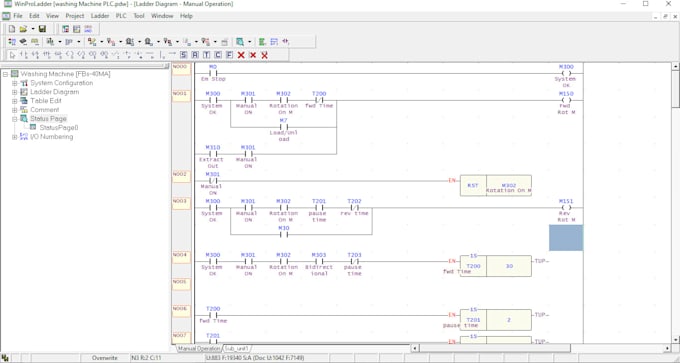Screen dimensions: 680x363
Task: Select the M300 System OK output coil
Action: pos(566,76)
